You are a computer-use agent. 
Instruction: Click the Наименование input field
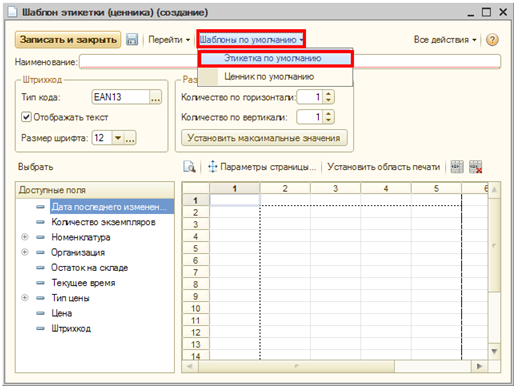pyautogui.click(x=290, y=62)
